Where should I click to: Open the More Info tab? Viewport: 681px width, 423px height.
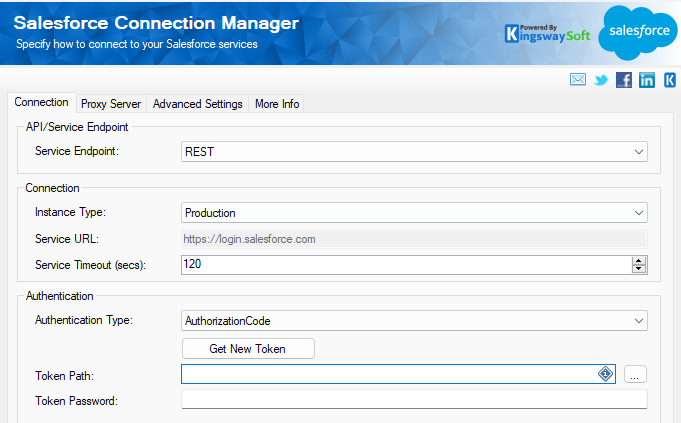click(277, 104)
